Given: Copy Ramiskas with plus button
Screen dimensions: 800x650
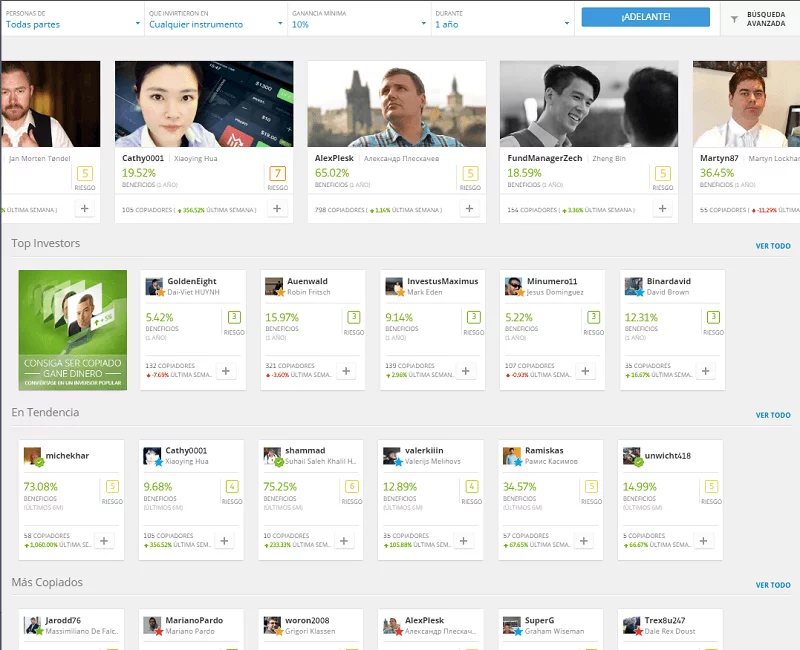Looking at the screenshot, I should tap(584, 541).
